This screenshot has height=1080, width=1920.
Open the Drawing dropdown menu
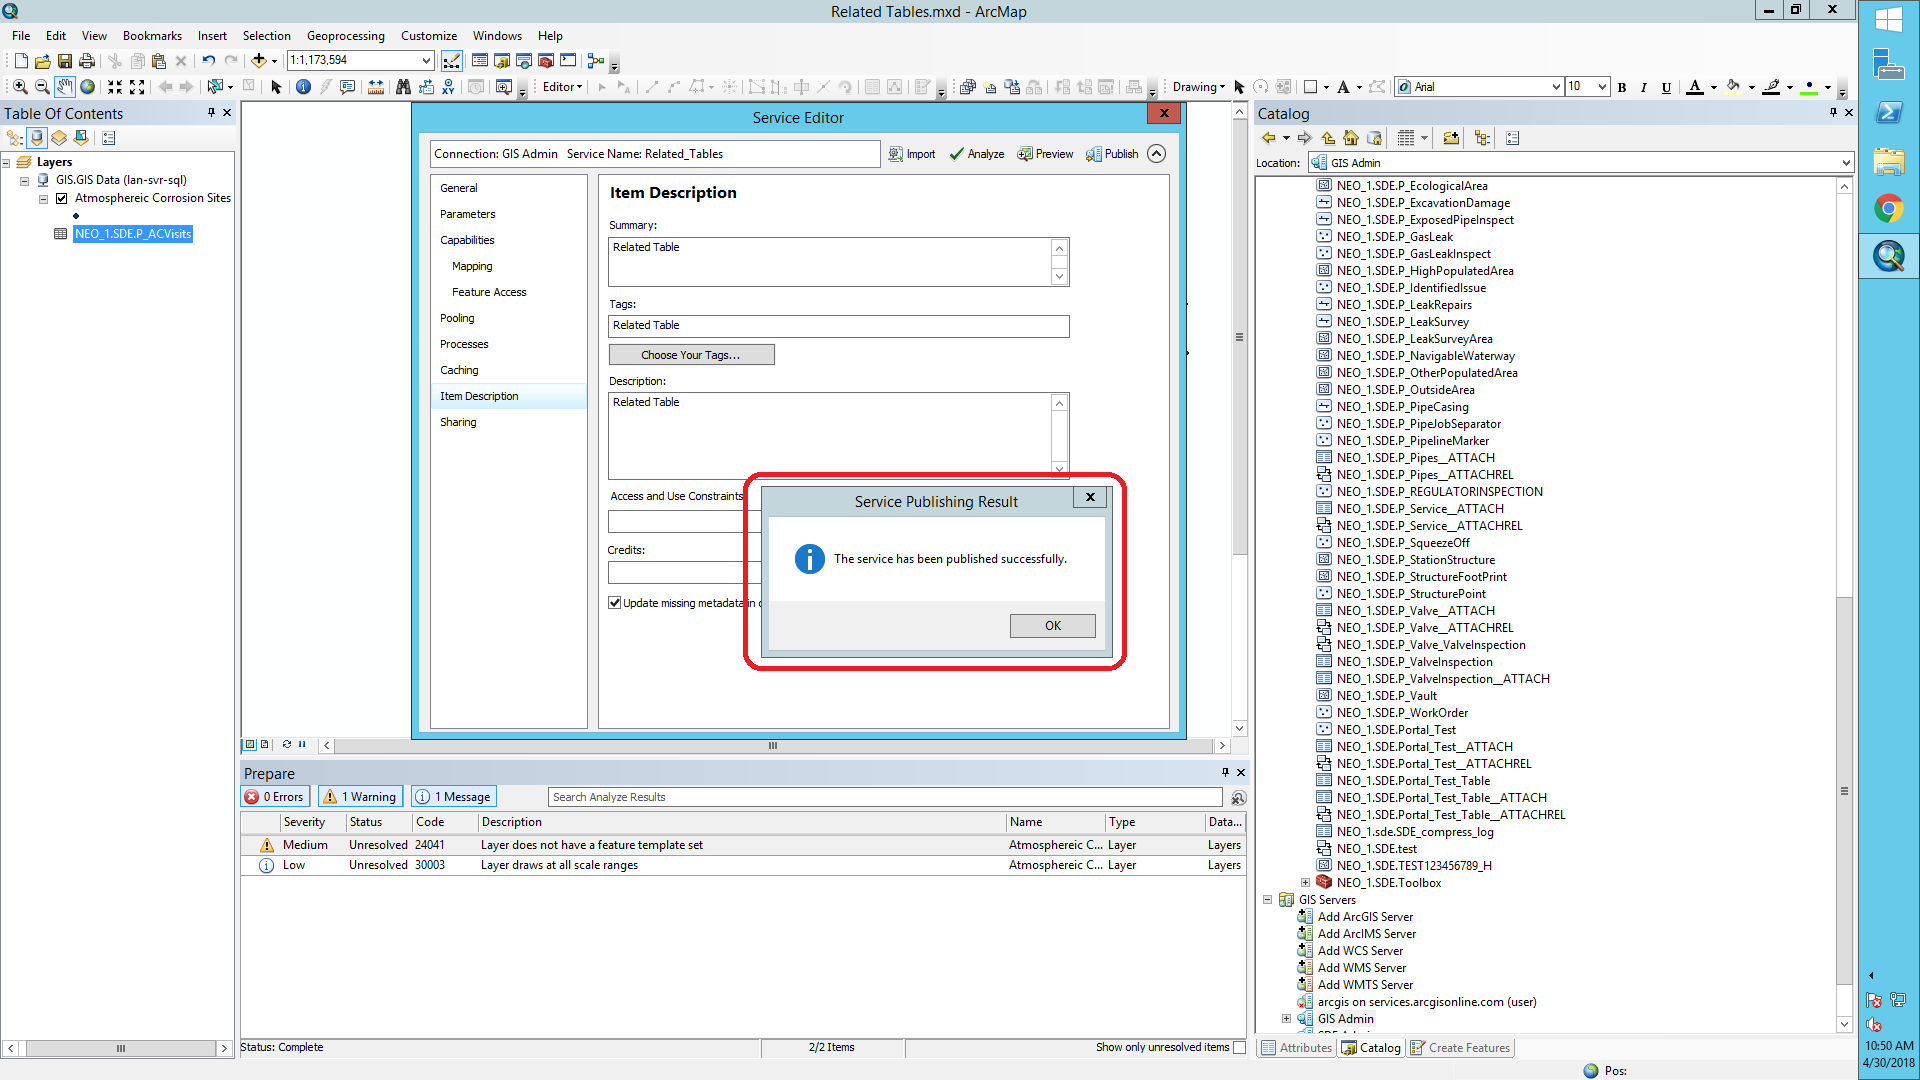[x=1198, y=87]
